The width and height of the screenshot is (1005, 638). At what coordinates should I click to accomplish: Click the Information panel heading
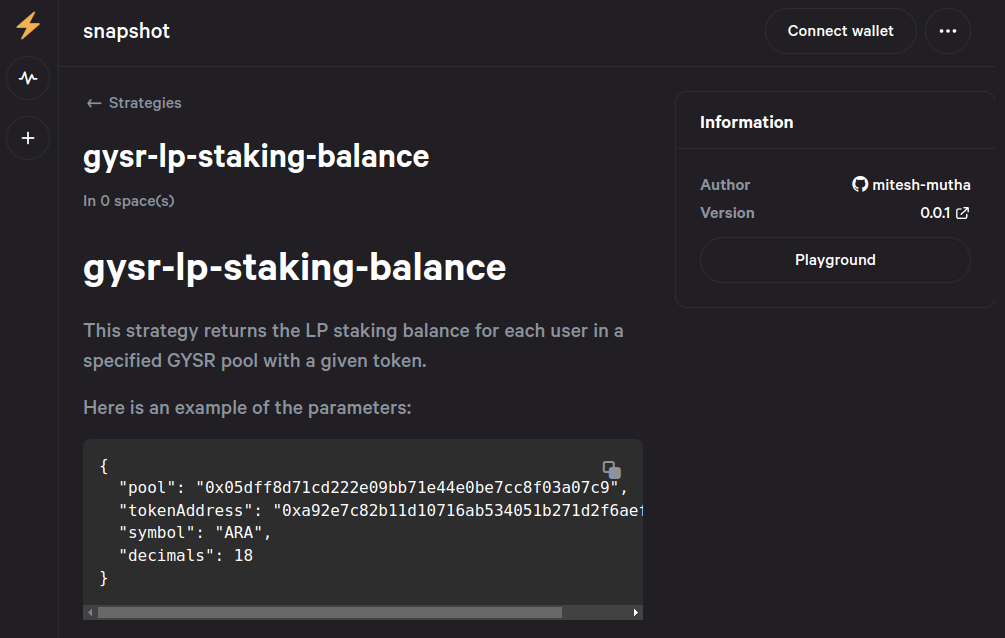coord(747,122)
